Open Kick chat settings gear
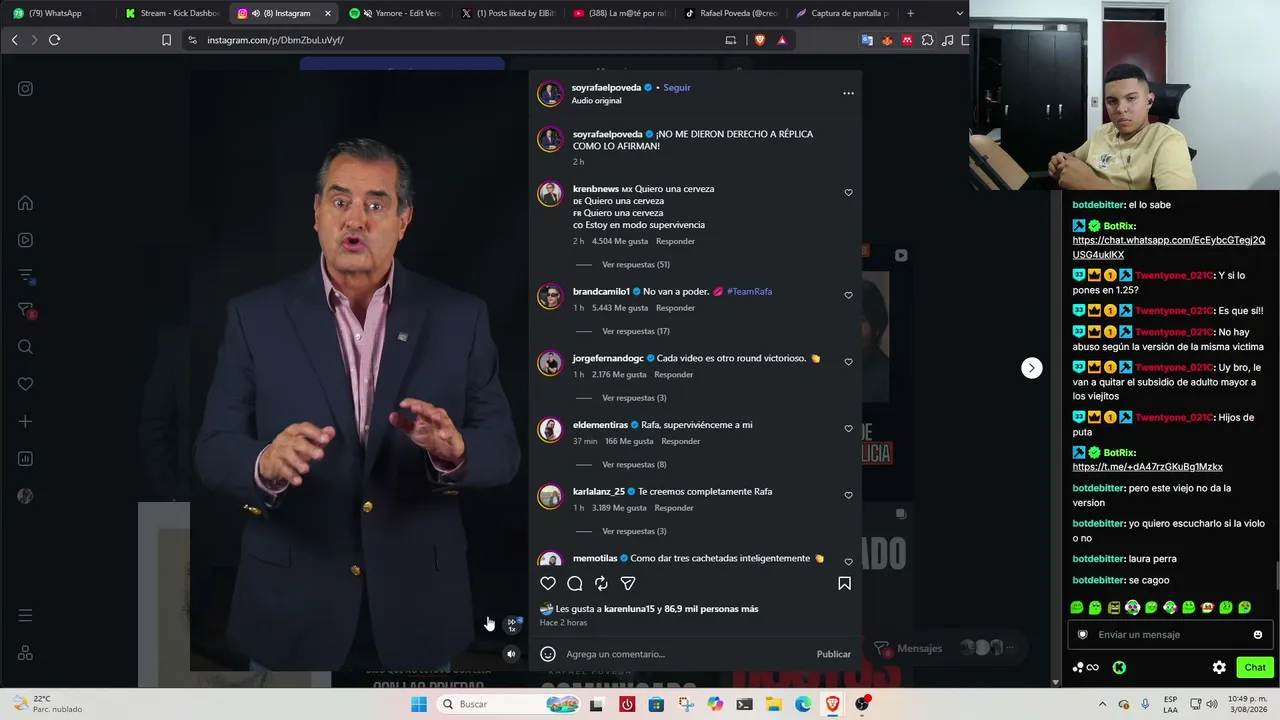This screenshot has width=1280, height=720. pos(1219,667)
